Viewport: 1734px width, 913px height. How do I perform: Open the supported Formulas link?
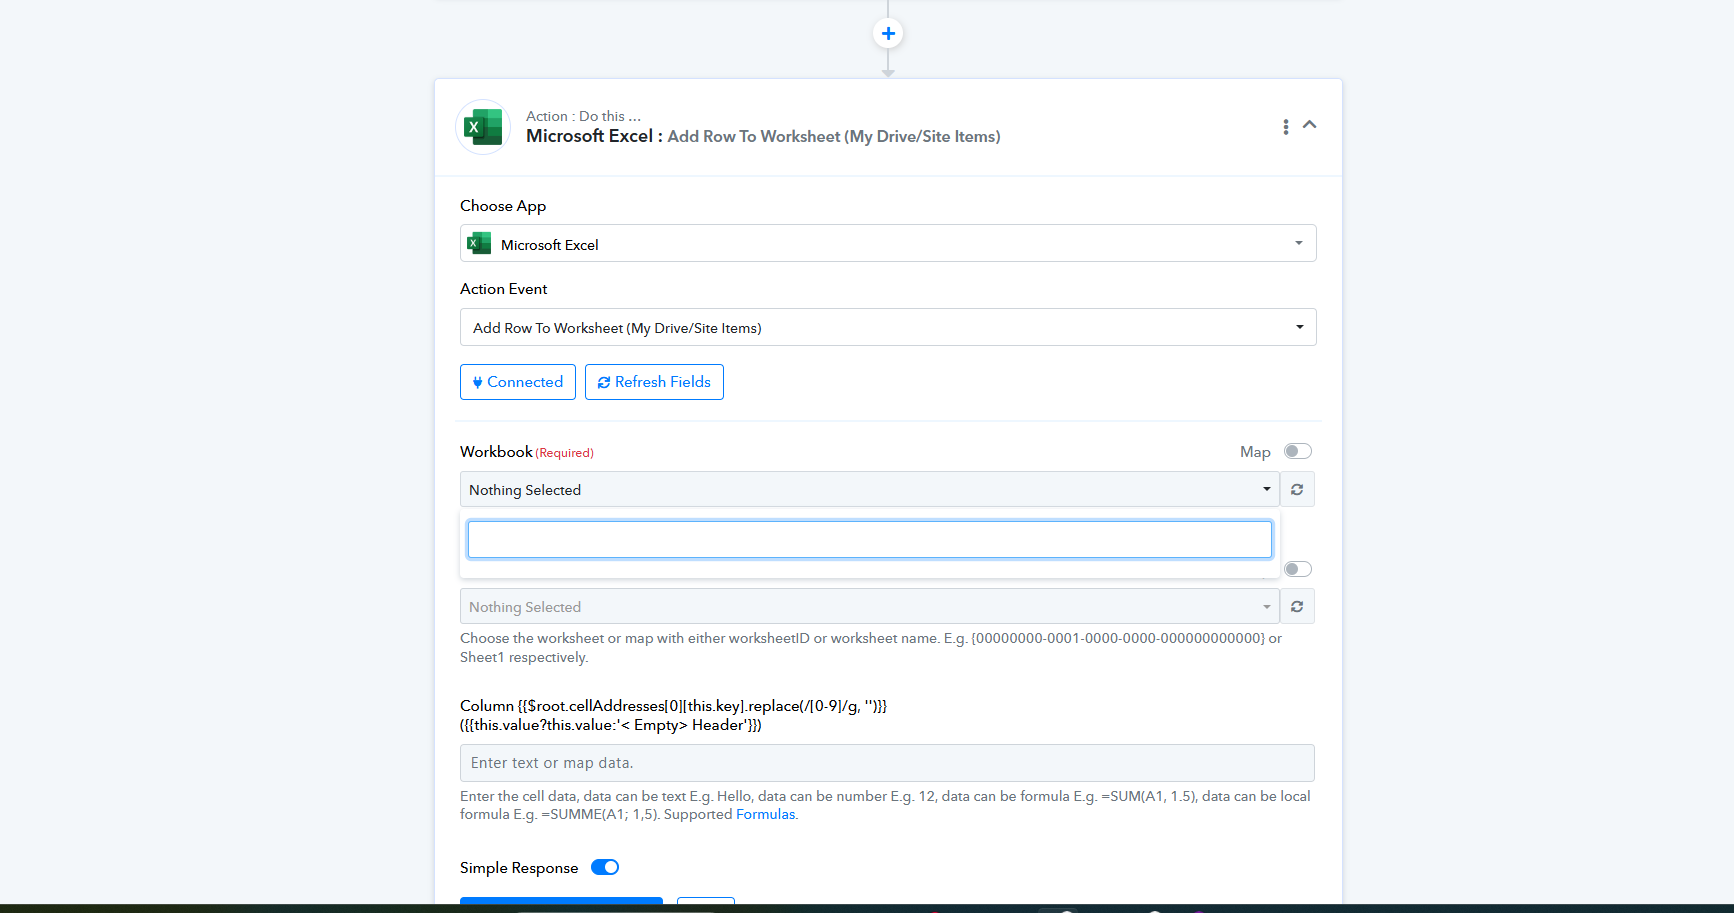pos(766,814)
